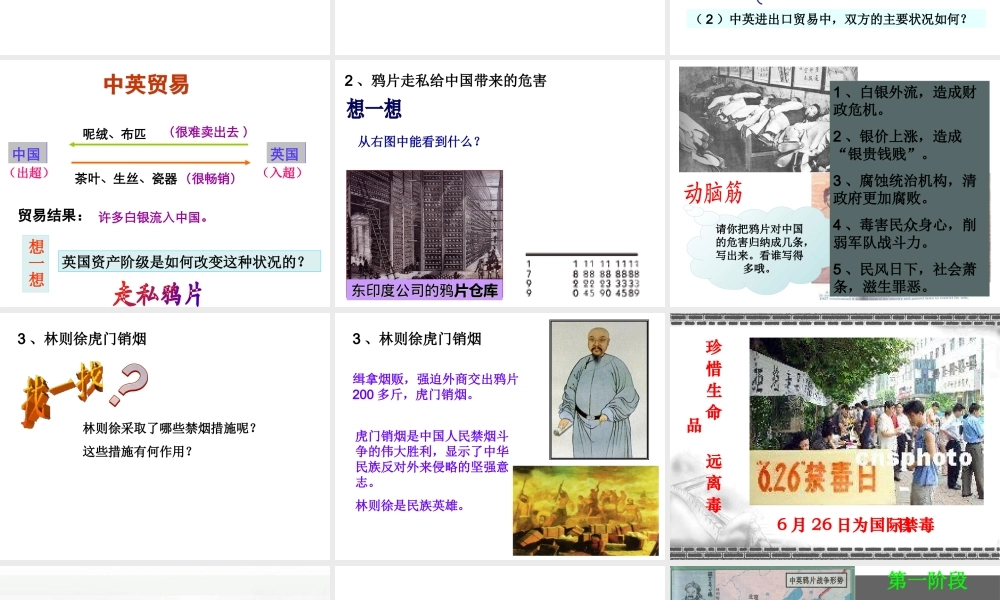Click the (出超) label under 中国
The height and width of the screenshot is (600, 1000).
[28, 173]
